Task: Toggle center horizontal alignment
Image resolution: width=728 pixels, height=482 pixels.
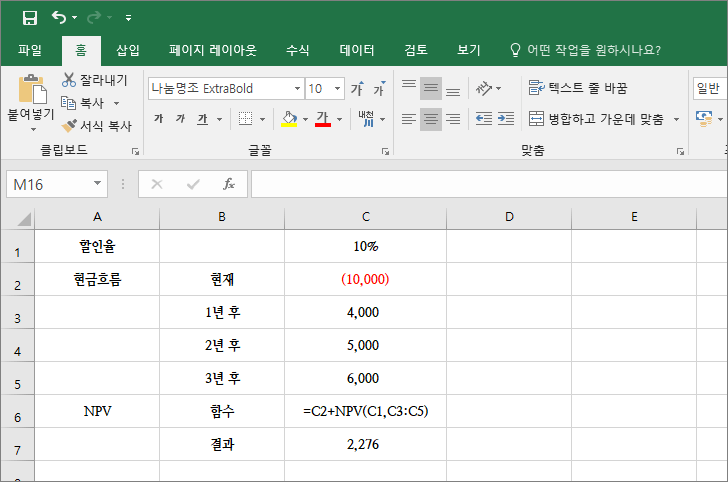Action: (x=431, y=119)
